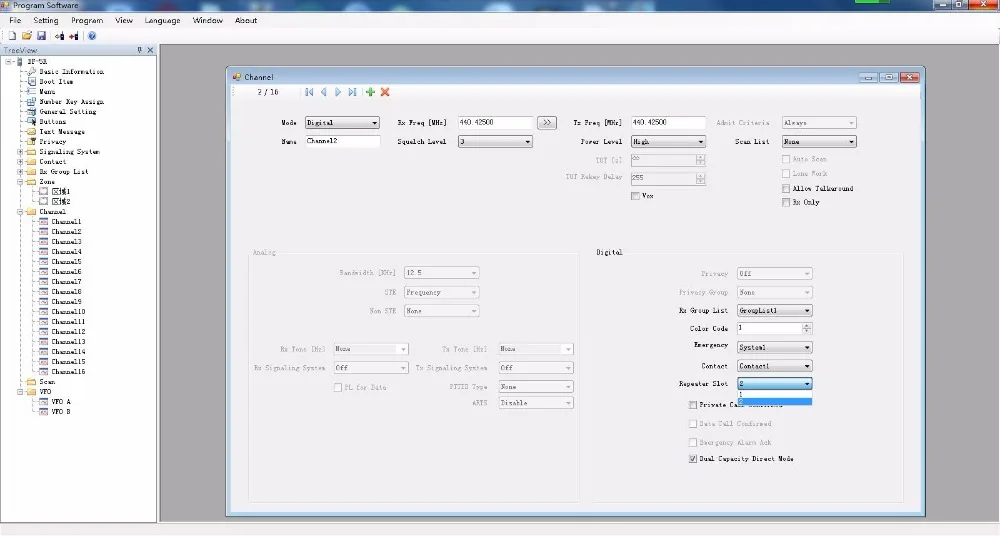Screen dimensions: 1000x536
Task: Expand Rx Group List tree node
Action: [20, 172]
